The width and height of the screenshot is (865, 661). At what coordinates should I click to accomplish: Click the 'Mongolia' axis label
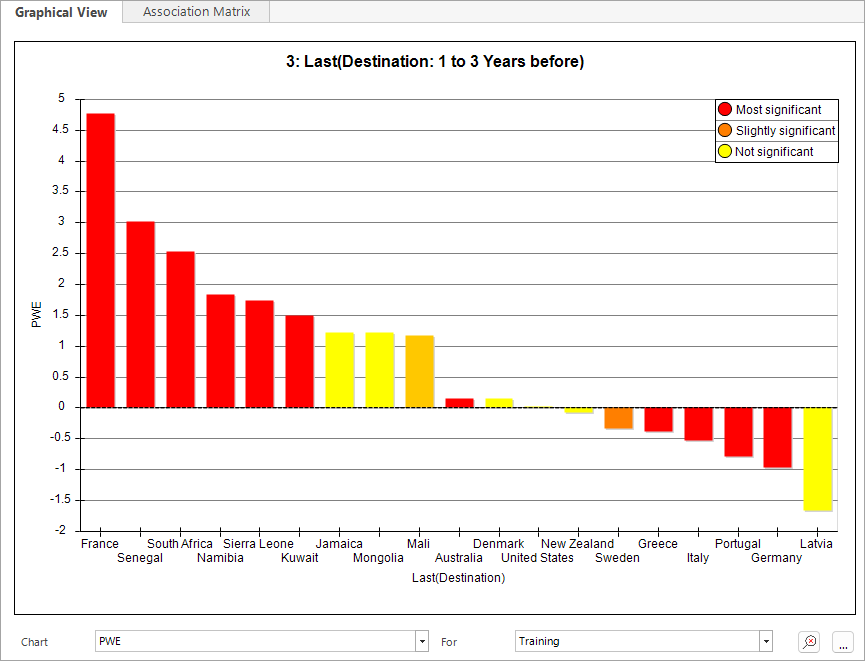click(x=378, y=558)
